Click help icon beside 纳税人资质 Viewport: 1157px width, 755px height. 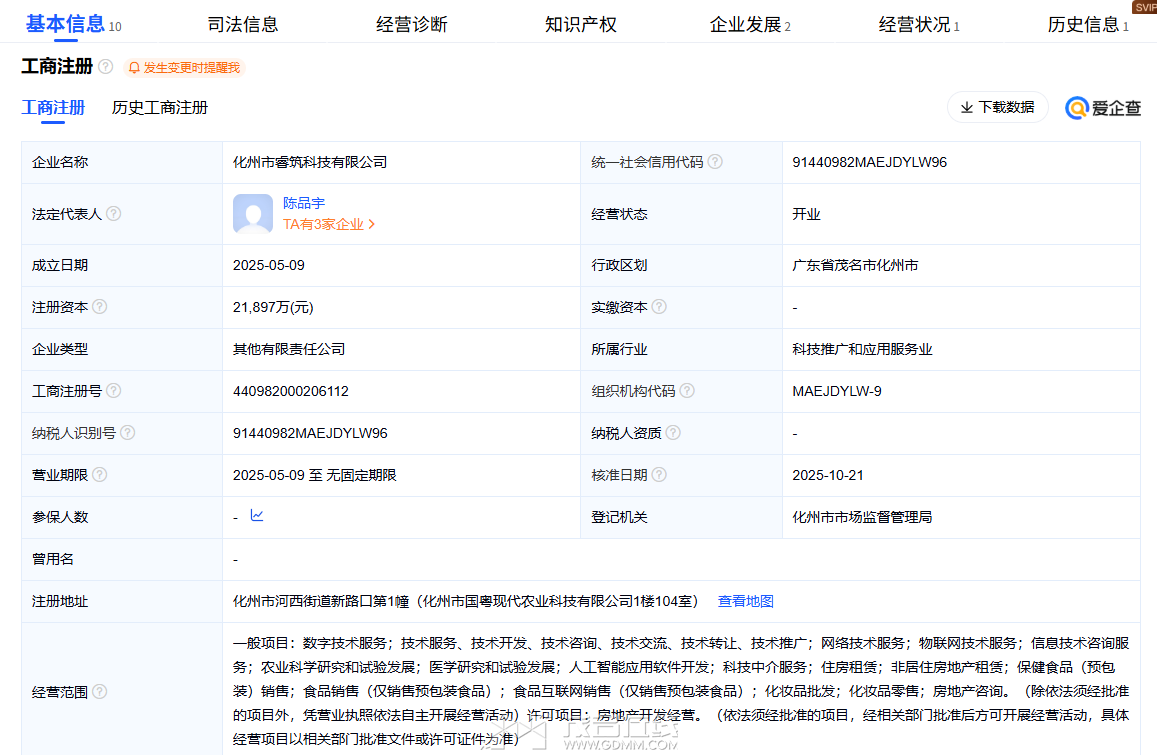(x=673, y=433)
